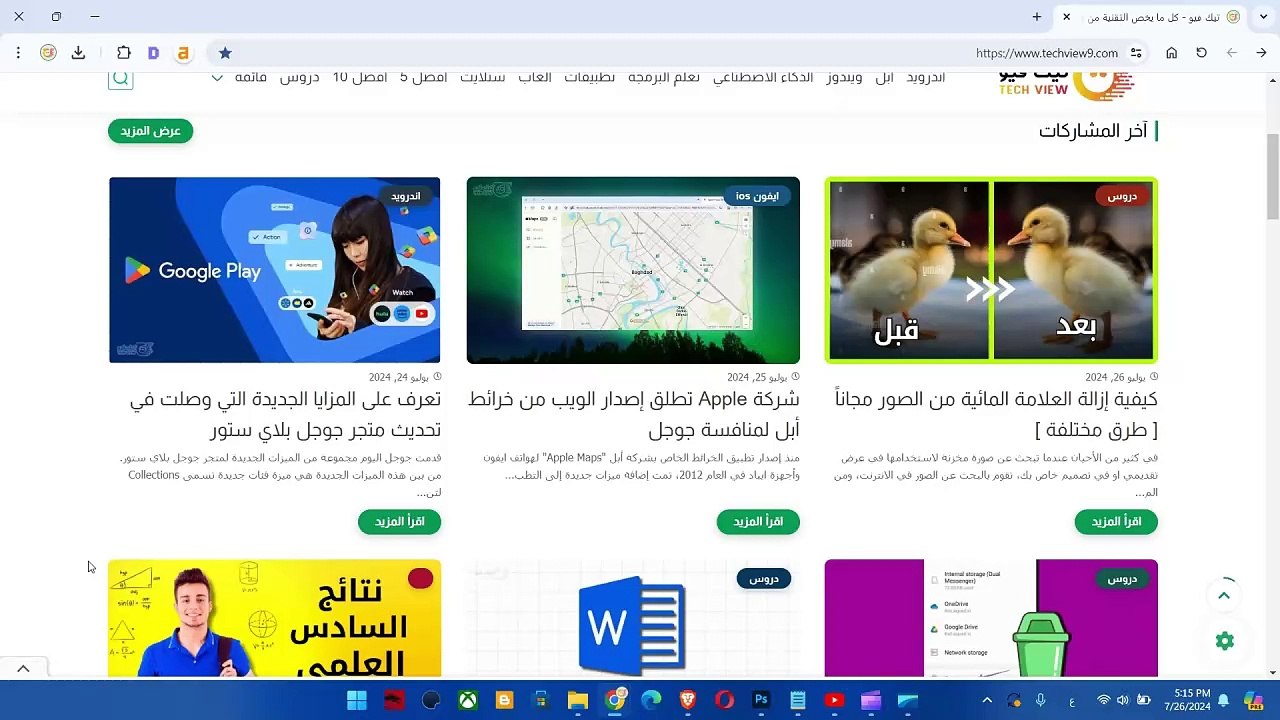The image size is (1280, 720).
Task: Open the notifications bell in tray
Action: pyautogui.click(x=1222, y=701)
